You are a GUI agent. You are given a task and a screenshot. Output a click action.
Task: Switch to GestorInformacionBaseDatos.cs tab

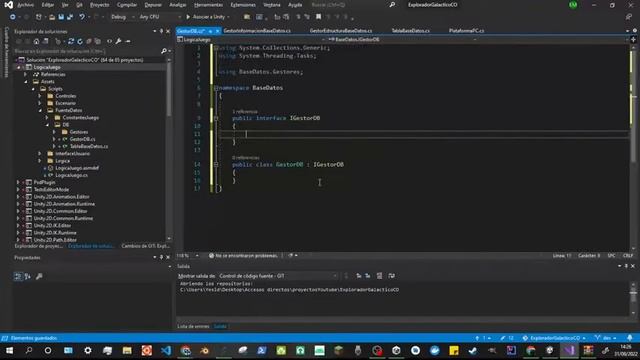(257, 31)
